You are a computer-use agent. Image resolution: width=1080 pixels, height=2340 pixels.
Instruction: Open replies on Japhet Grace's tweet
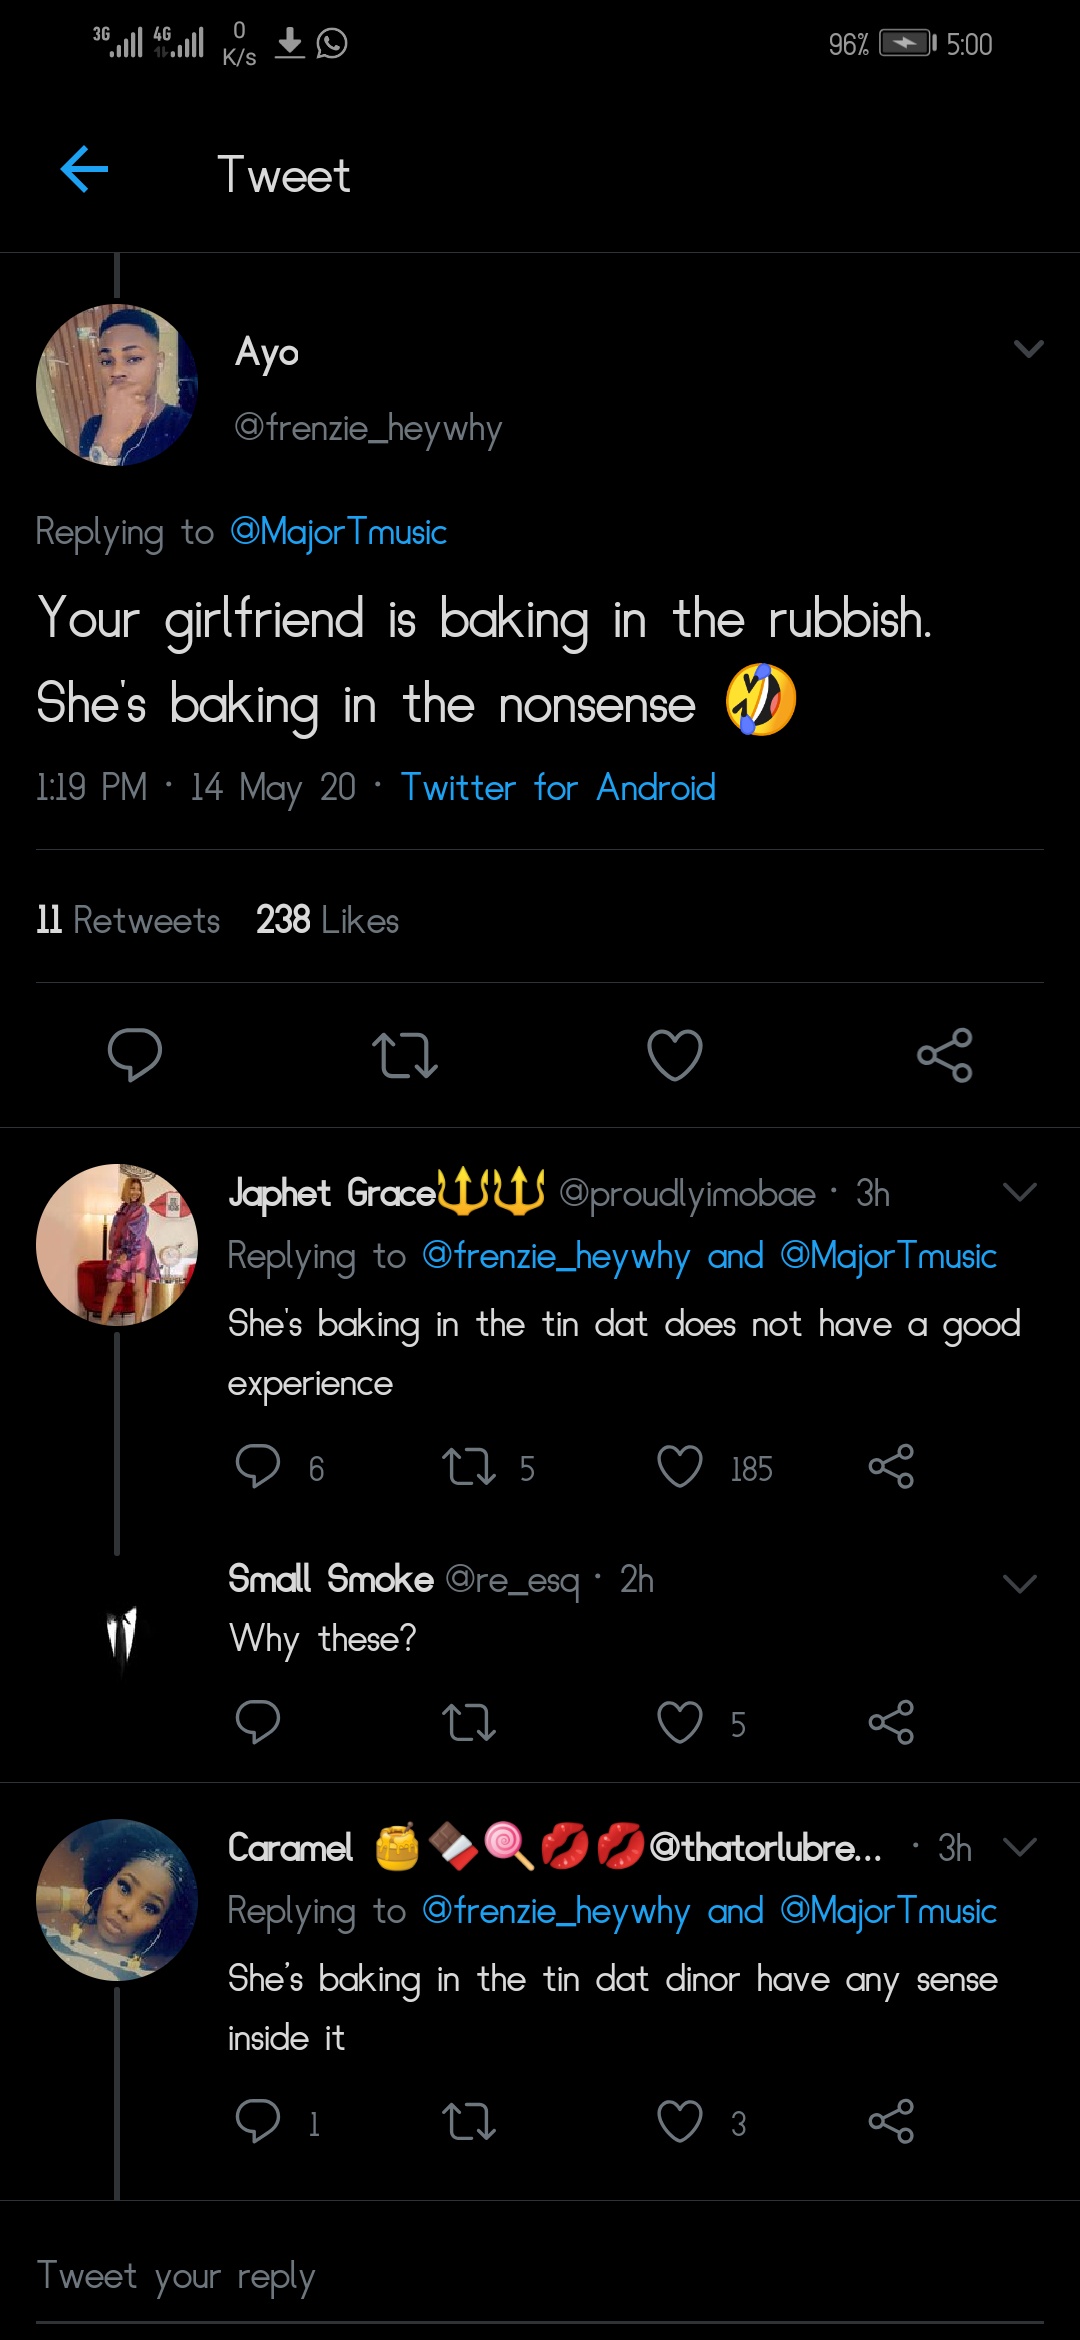pos(258,1467)
